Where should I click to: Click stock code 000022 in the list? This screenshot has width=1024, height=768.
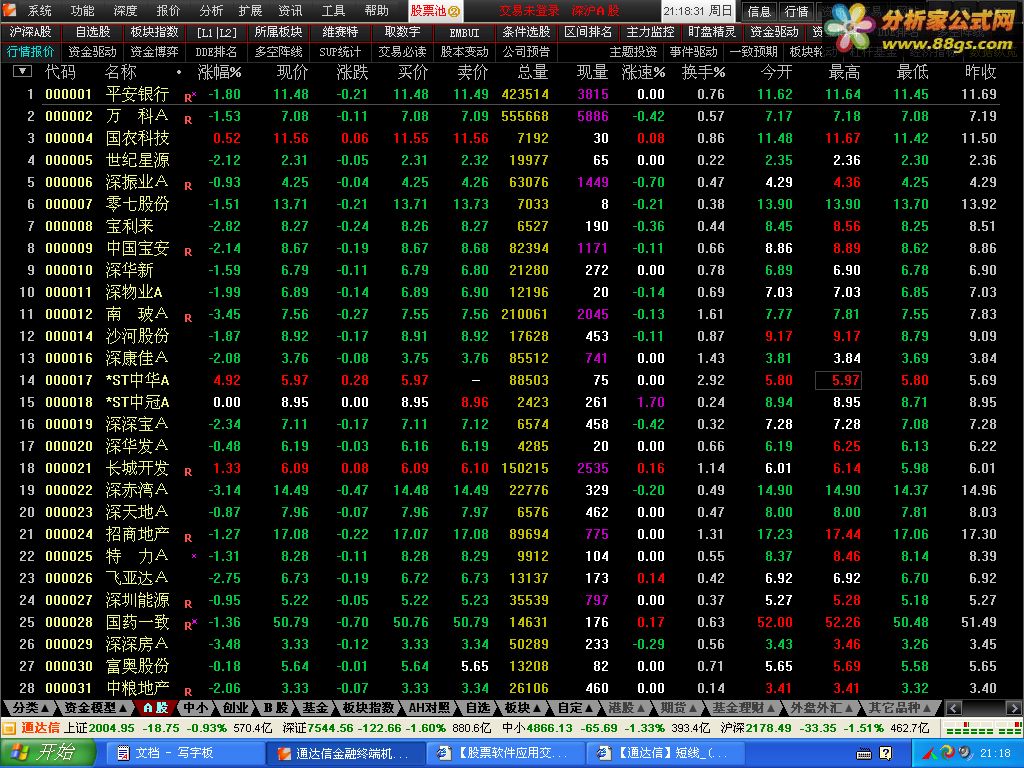tap(69, 490)
